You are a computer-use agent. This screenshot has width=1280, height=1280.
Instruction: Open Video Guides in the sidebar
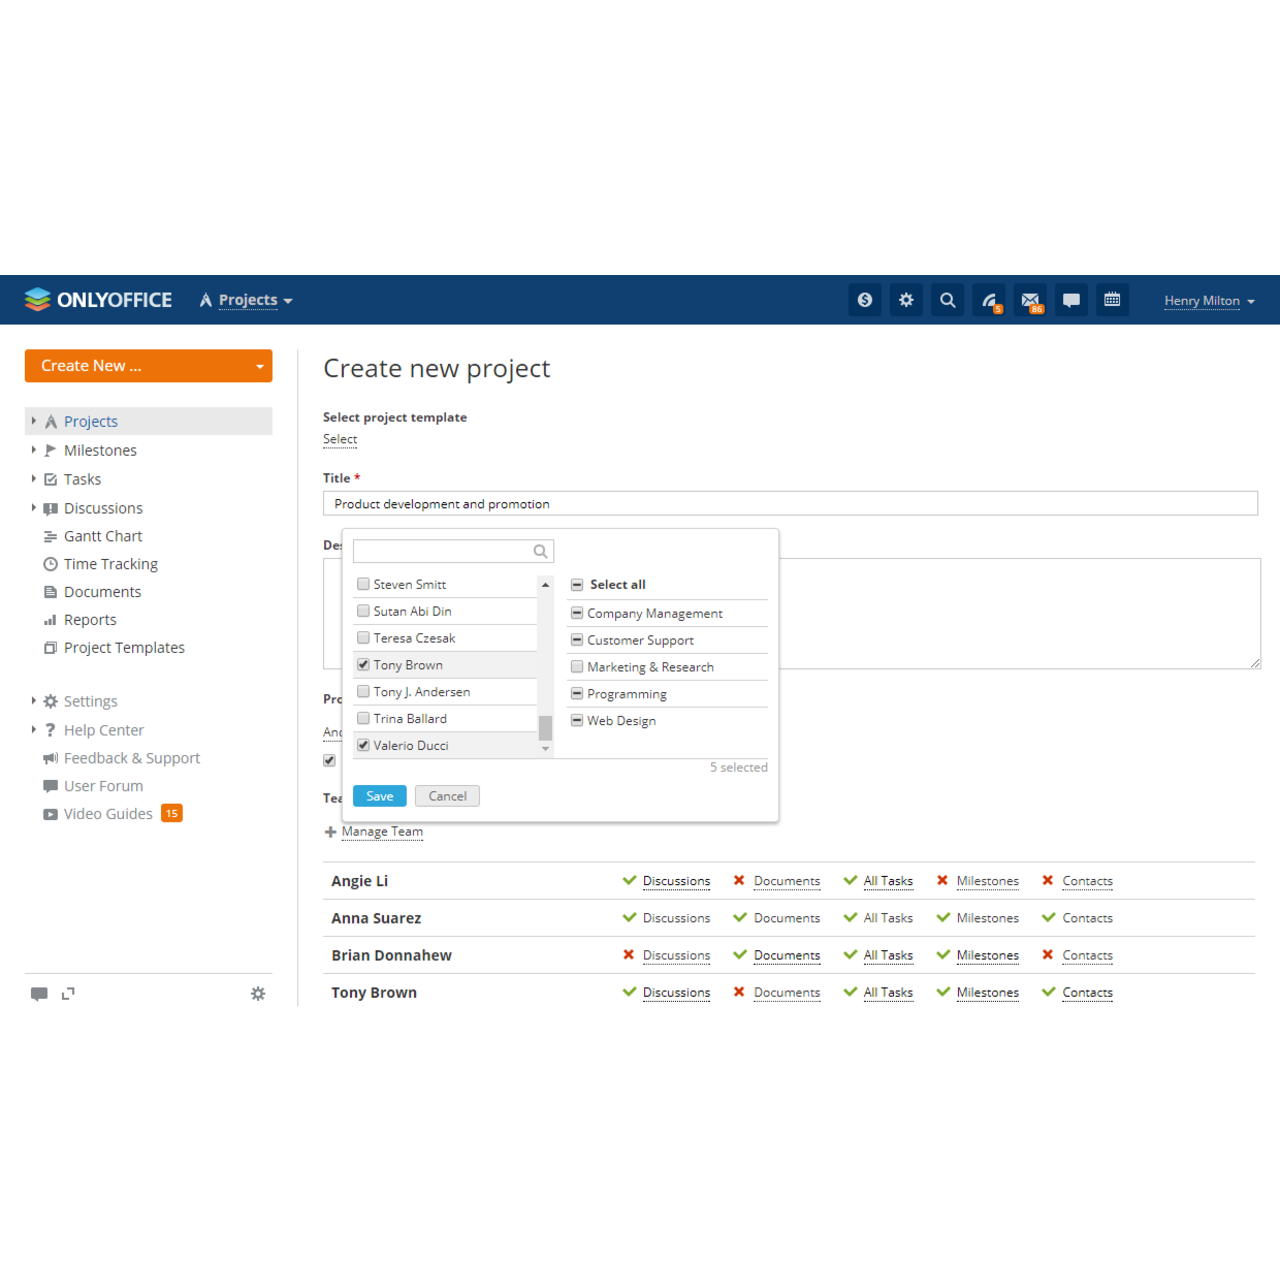click(108, 814)
